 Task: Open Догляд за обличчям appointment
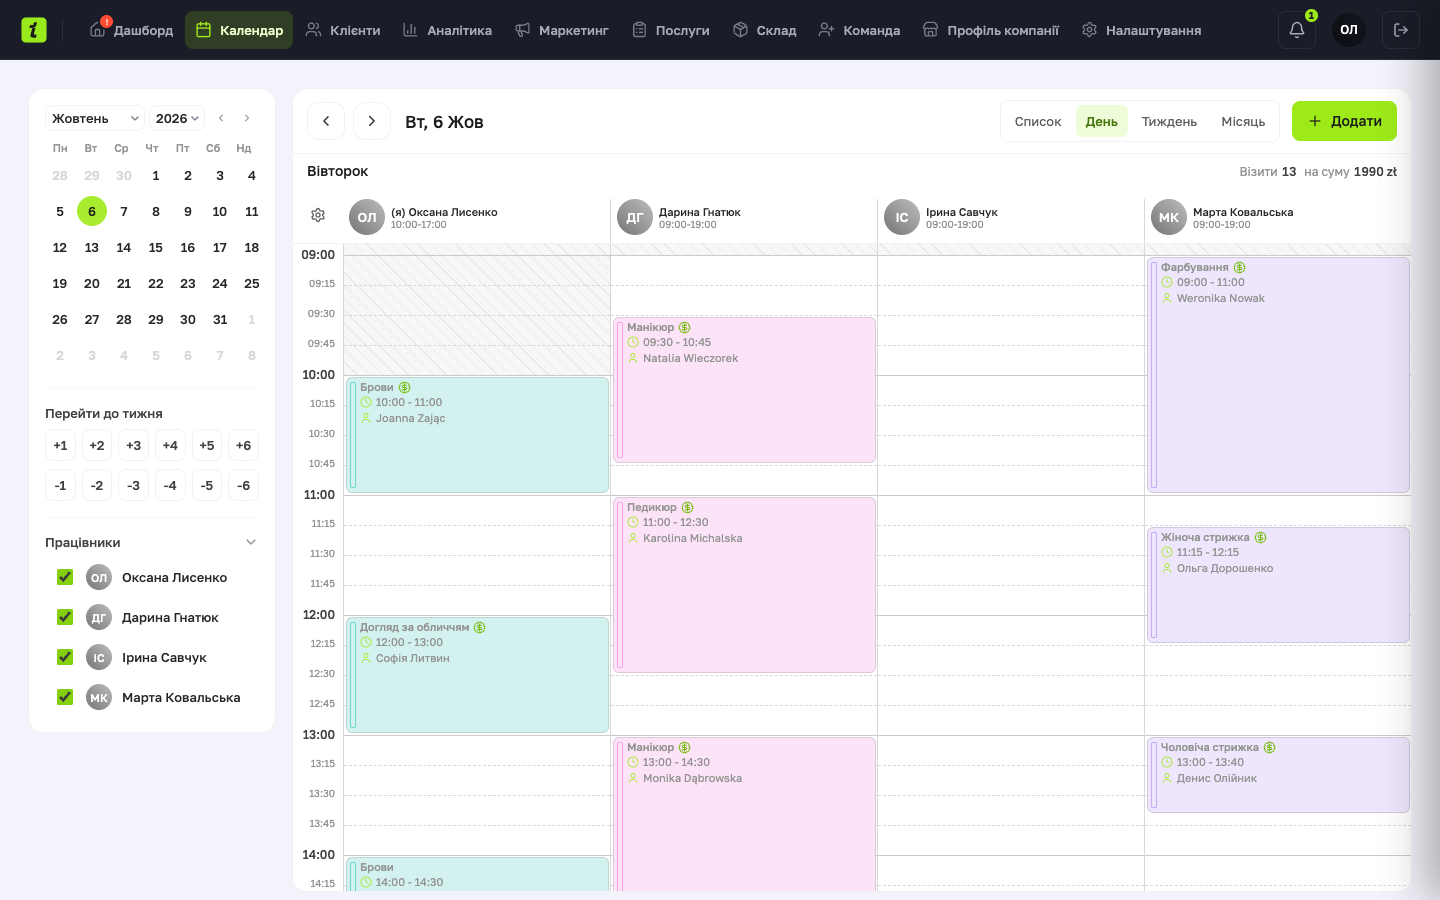tap(477, 675)
